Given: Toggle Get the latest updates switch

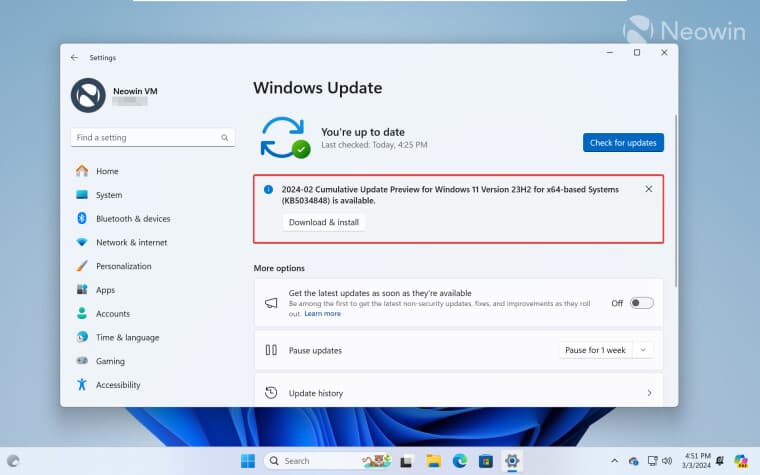Looking at the screenshot, I should [x=641, y=303].
